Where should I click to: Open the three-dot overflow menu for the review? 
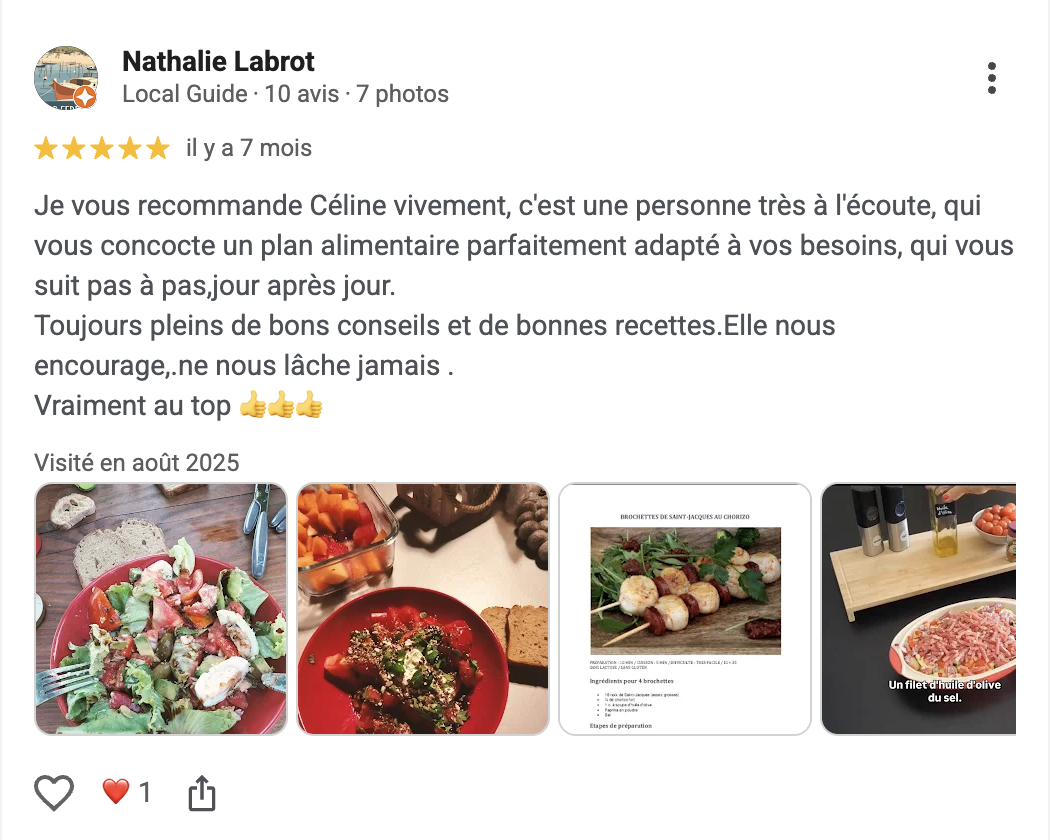pos(992,78)
